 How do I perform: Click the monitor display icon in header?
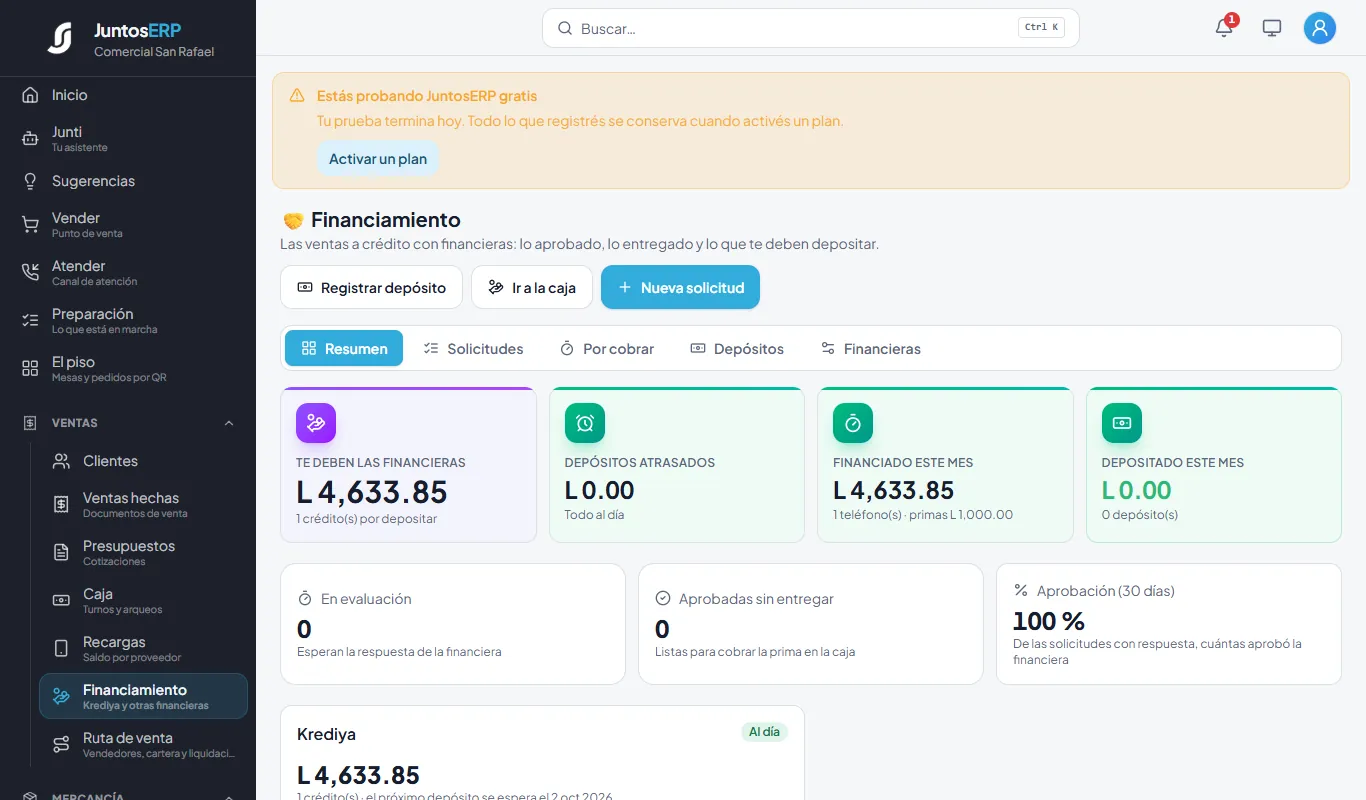pyautogui.click(x=1272, y=28)
